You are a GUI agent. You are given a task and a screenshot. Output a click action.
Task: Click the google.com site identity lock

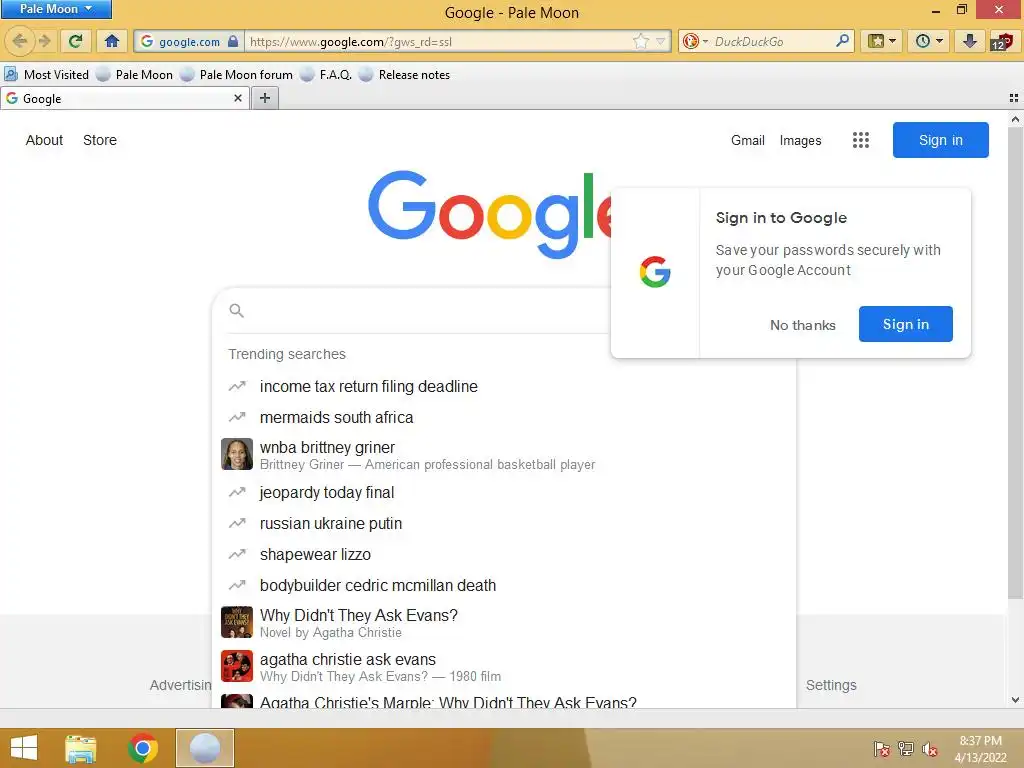(190, 42)
